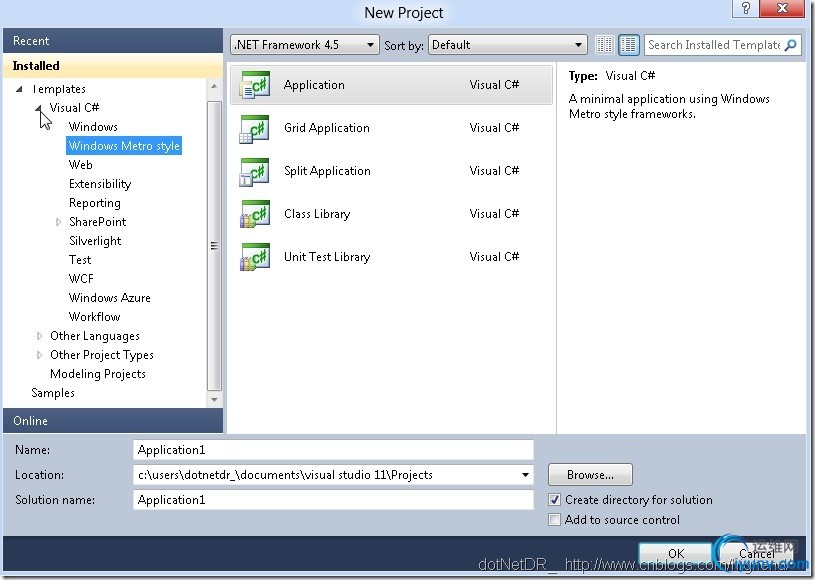Image resolution: width=815 pixels, height=580 pixels.
Task: Open the Sort by Default dropdown
Action: 507,45
